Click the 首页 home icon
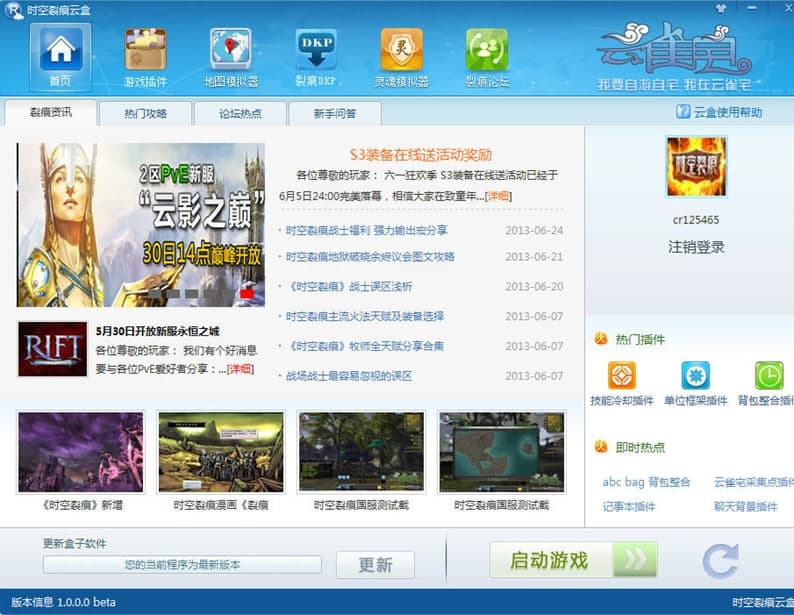Screen dimensions: 794x615 pos(60,51)
